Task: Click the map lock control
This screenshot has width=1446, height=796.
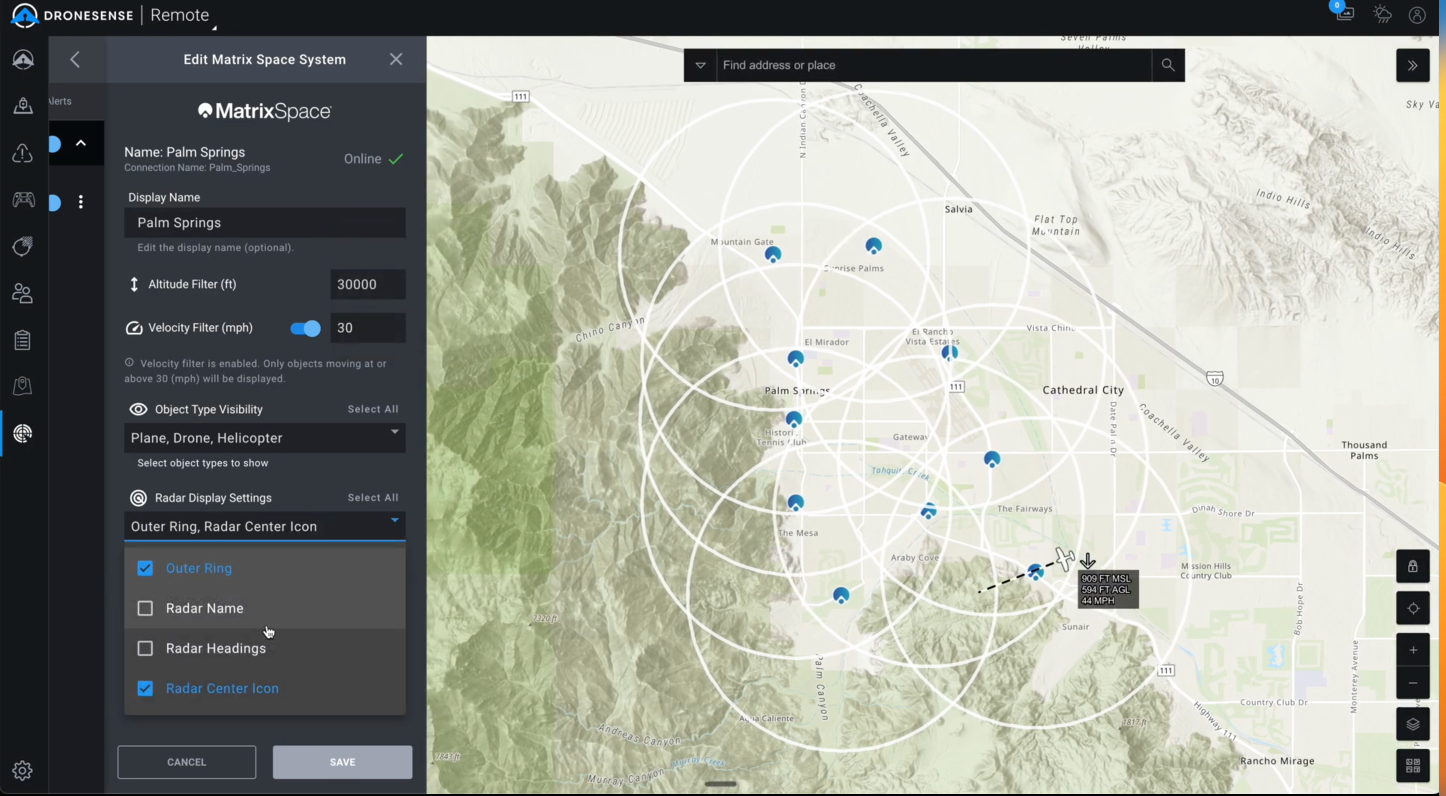Action: (x=1413, y=566)
